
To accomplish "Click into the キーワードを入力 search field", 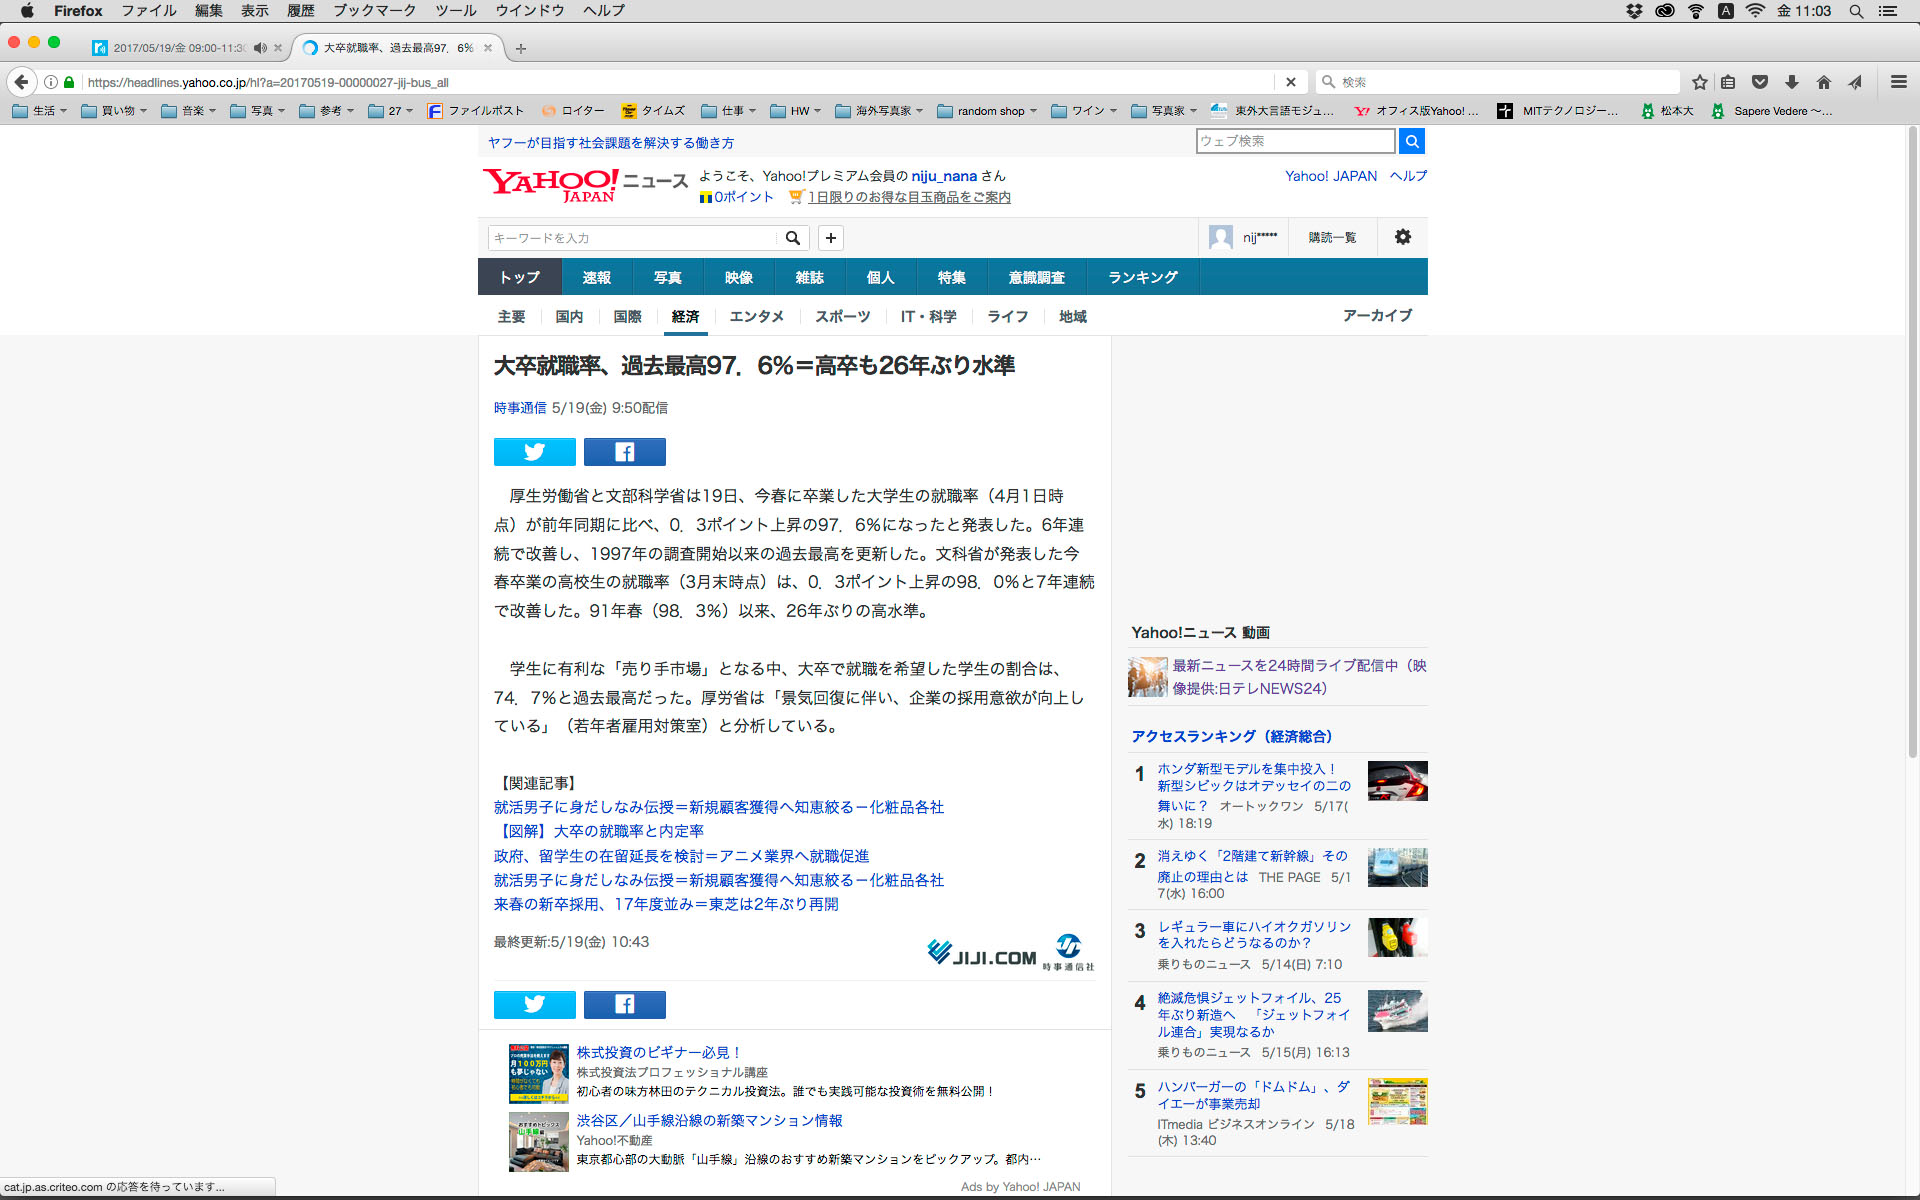I will 632,238.
